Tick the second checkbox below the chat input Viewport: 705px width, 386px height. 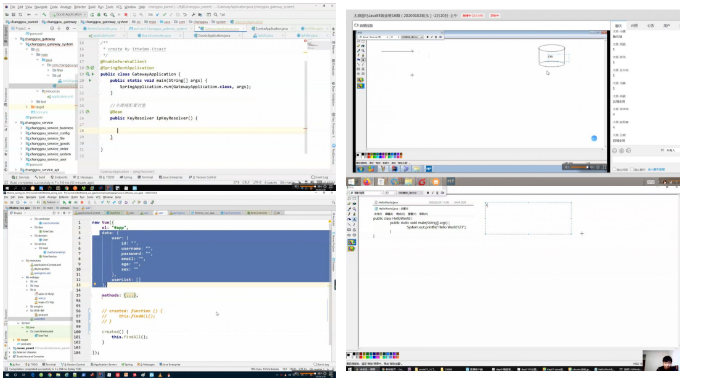click(632, 169)
